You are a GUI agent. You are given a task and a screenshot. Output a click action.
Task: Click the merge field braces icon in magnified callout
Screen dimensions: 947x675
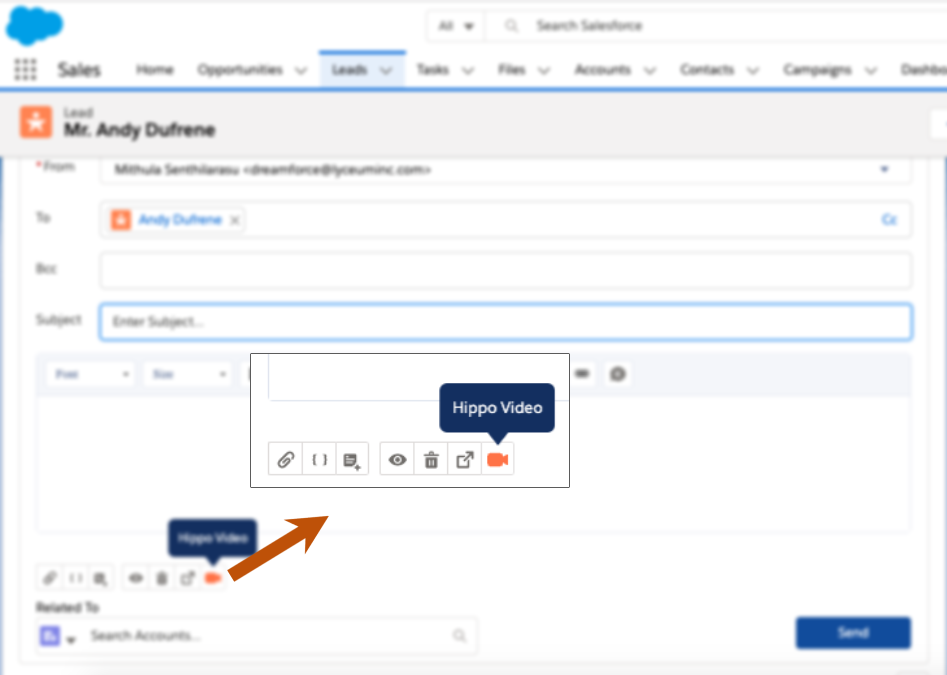(x=319, y=459)
